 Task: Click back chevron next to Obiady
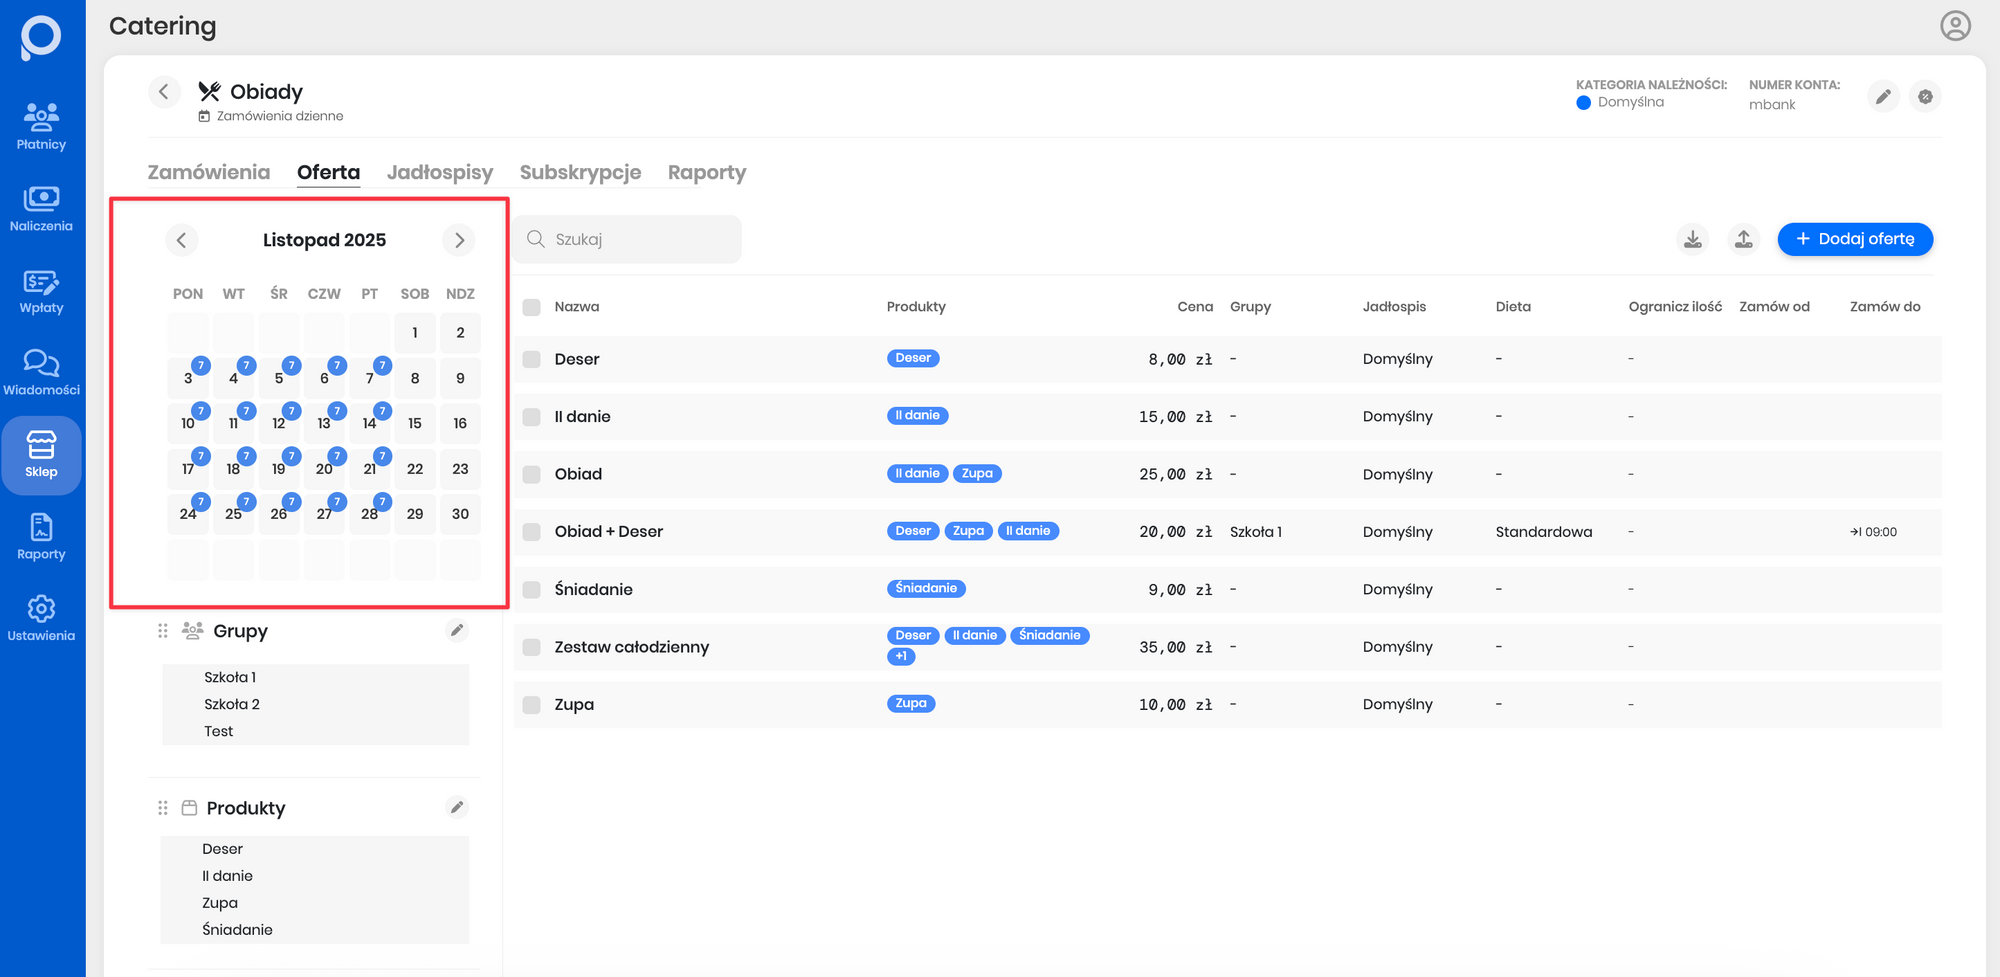click(x=164, y=92)
